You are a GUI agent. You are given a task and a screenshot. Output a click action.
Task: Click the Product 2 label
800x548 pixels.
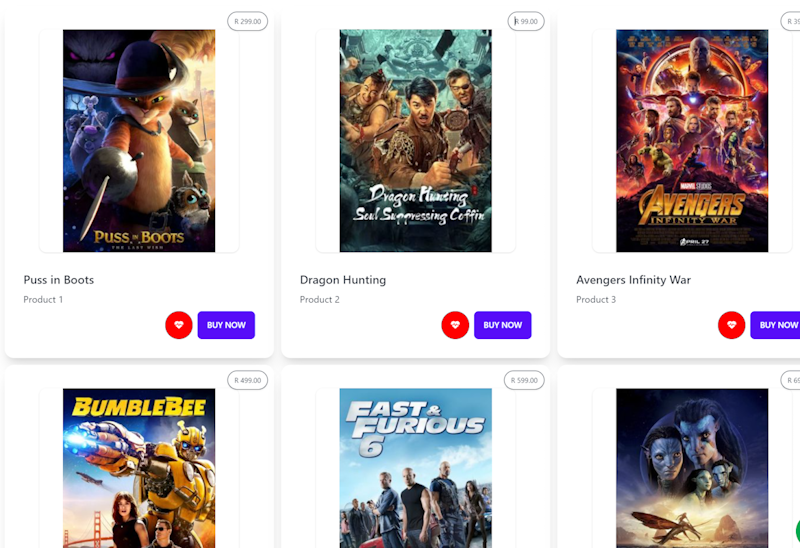point(319,300)
